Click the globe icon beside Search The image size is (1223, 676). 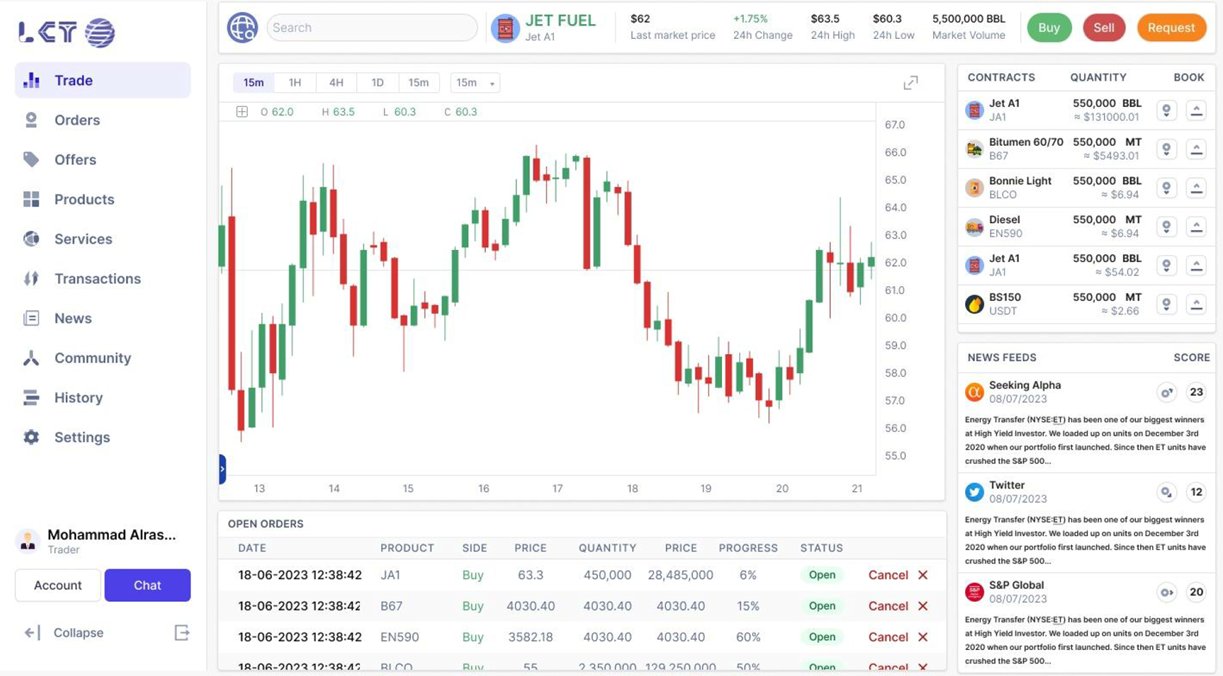[242, 28]
